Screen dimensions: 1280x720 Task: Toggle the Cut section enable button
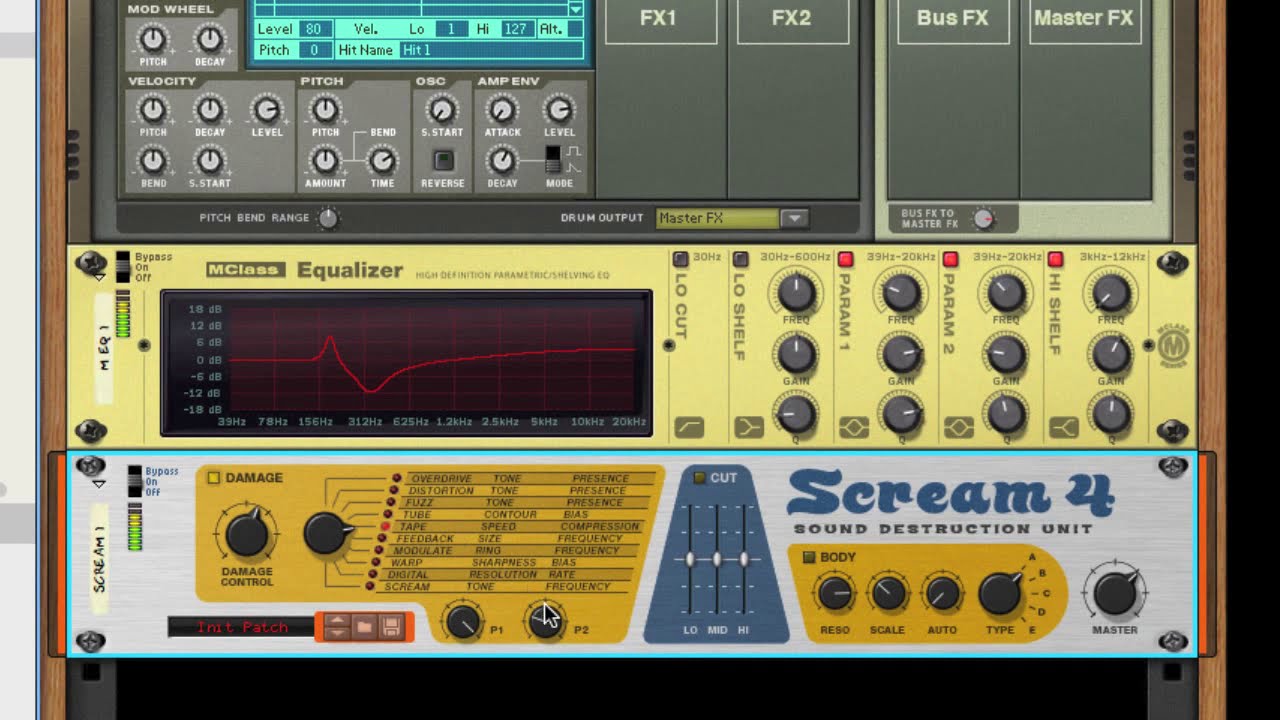(700, 478)
